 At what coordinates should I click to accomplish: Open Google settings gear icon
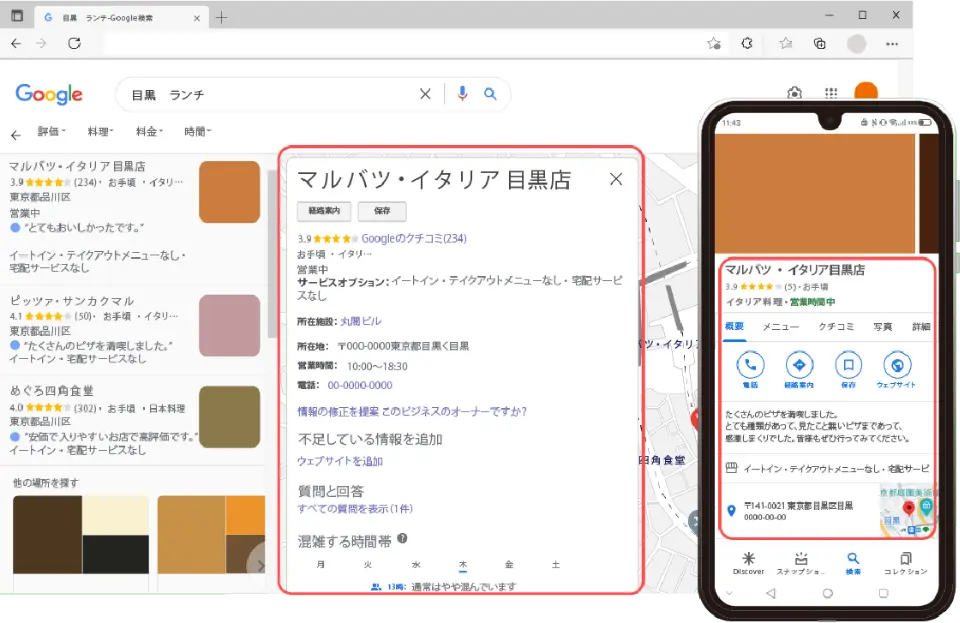(795, 93)
